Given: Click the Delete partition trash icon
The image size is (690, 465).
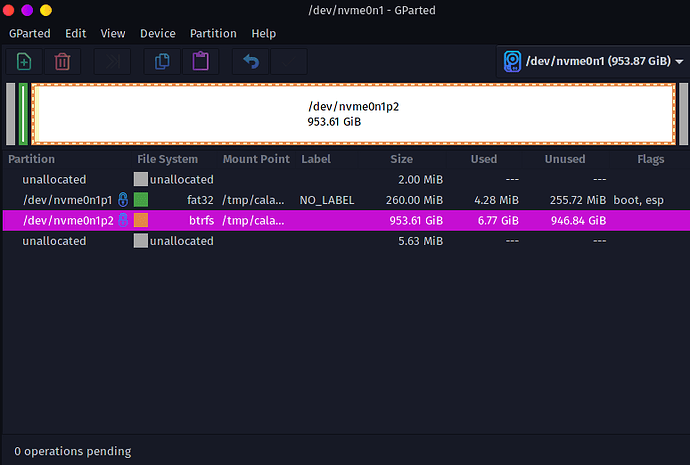Looking at the screenshot, I should [62, 61].
